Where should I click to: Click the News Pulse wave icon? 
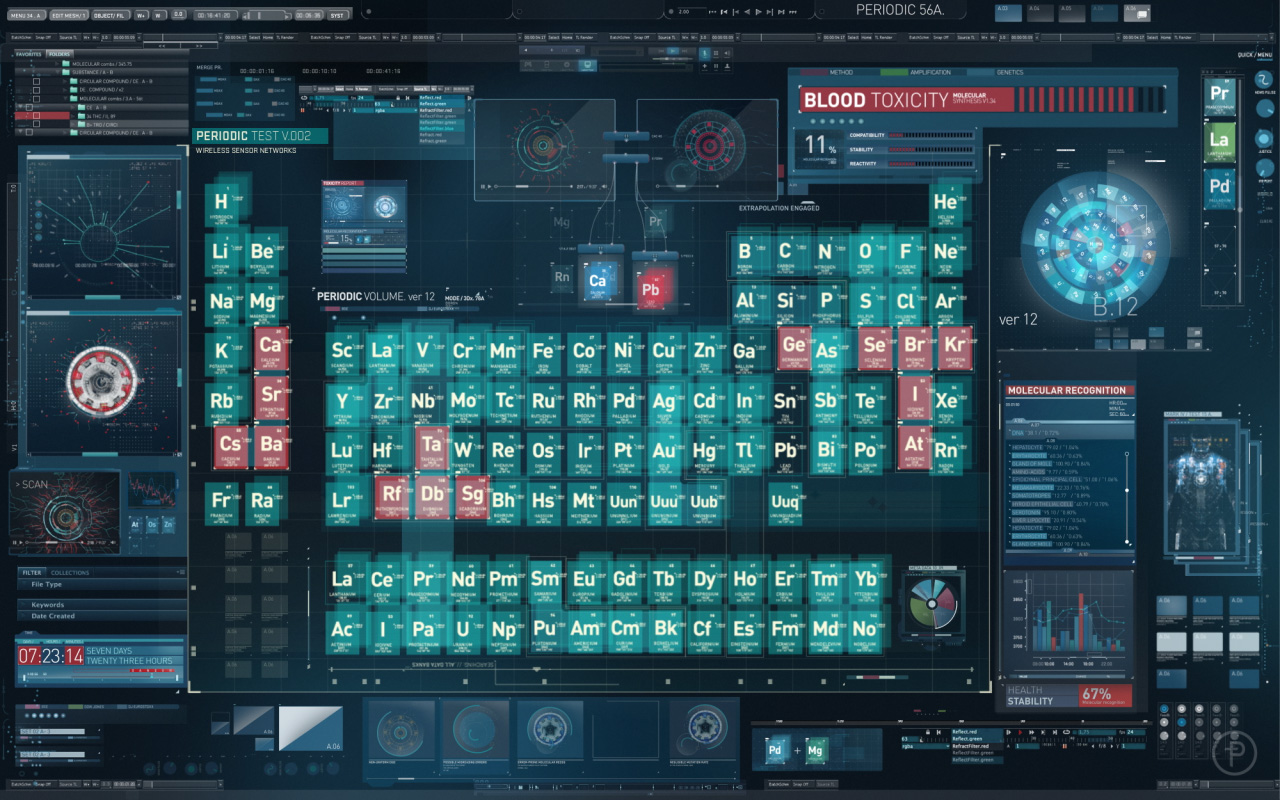tap(1264, 80)
